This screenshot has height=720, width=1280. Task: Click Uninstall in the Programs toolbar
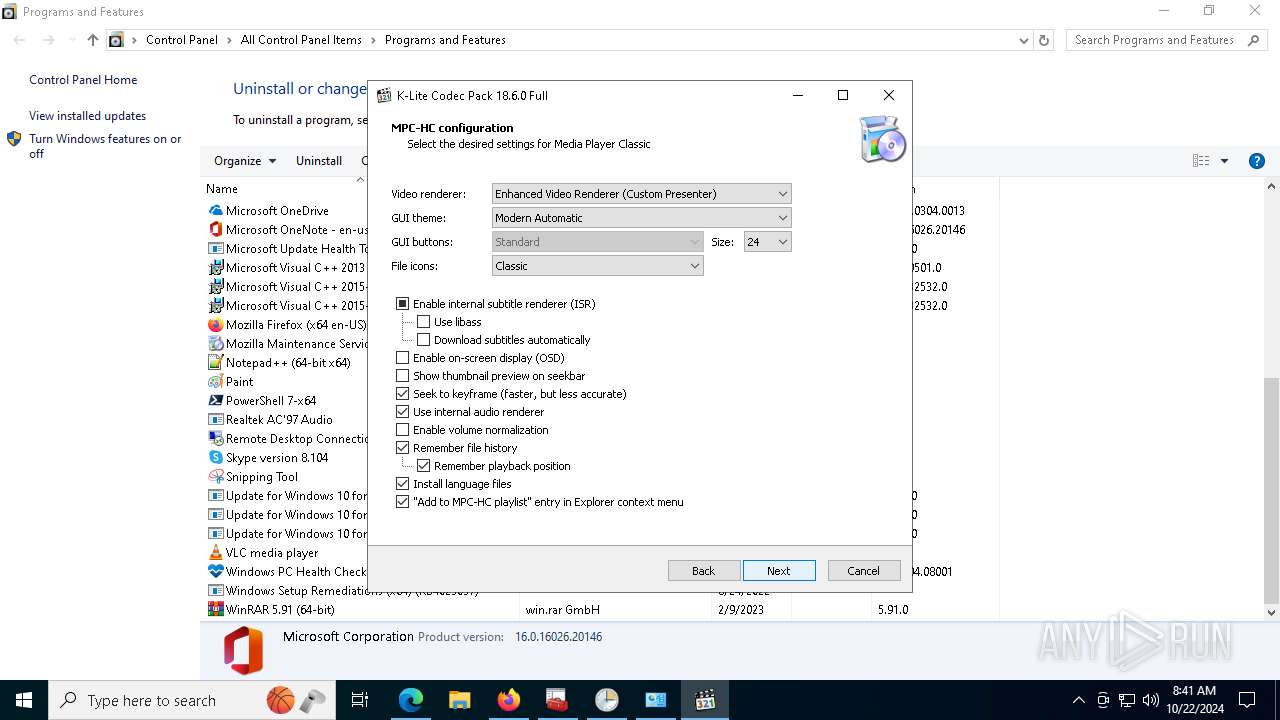319,161
